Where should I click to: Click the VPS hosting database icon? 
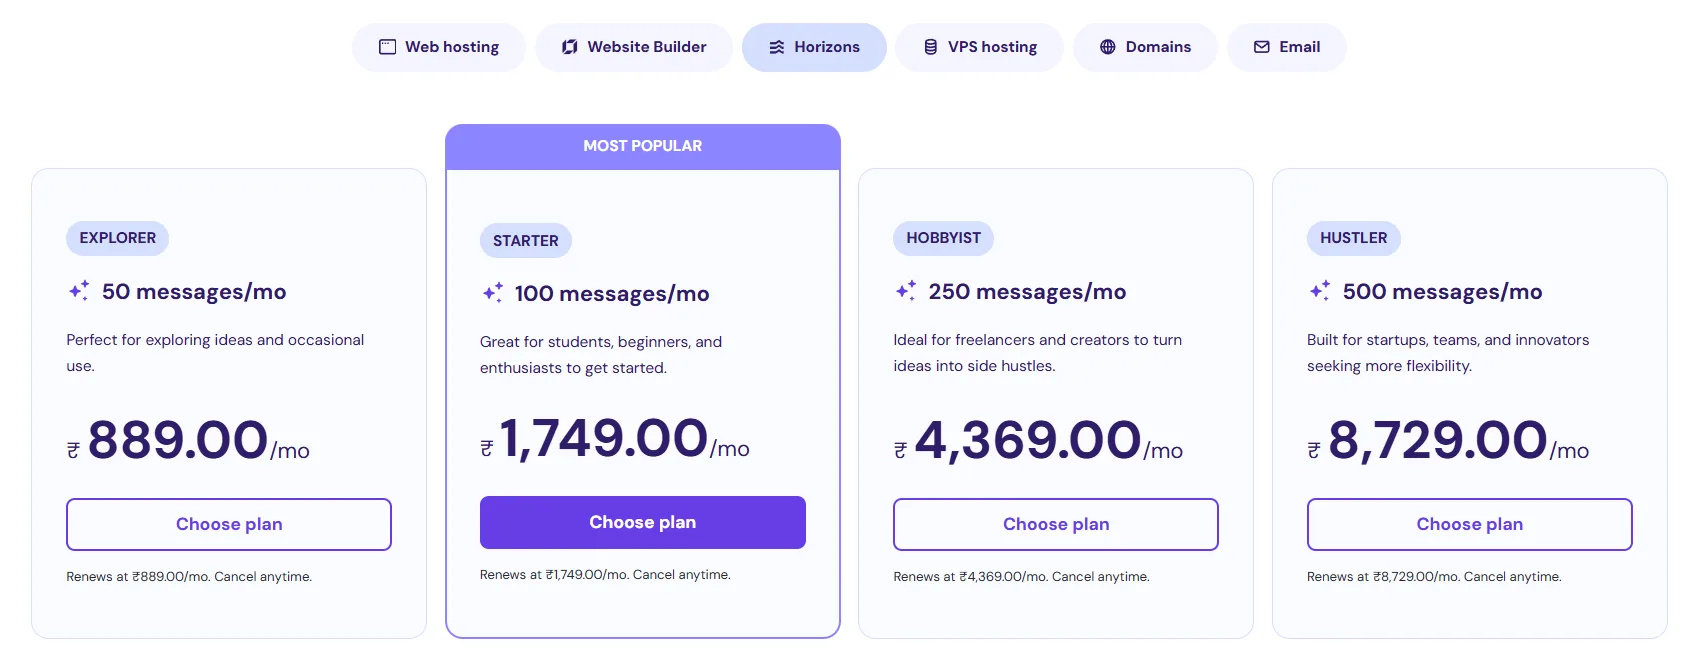(930, 47)
